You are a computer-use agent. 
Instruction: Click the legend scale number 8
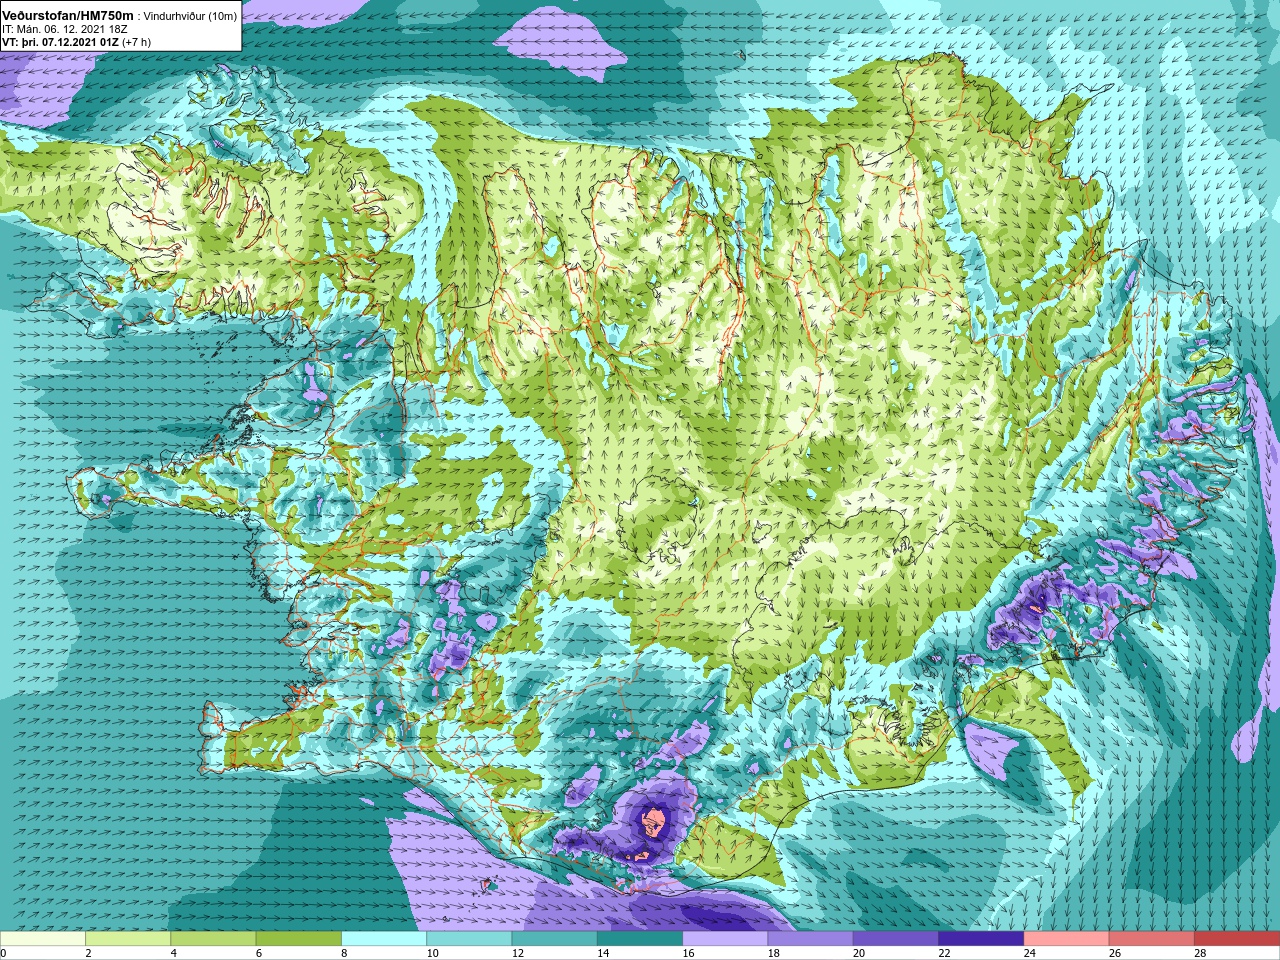point(344,953)
